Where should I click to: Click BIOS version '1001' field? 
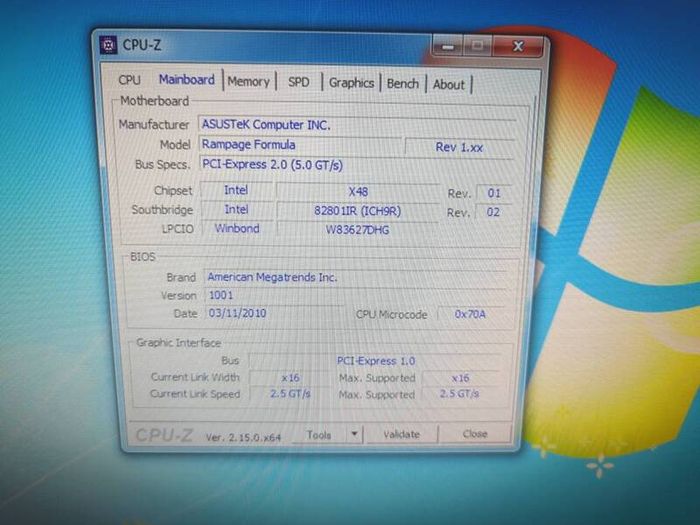point(355,295)
